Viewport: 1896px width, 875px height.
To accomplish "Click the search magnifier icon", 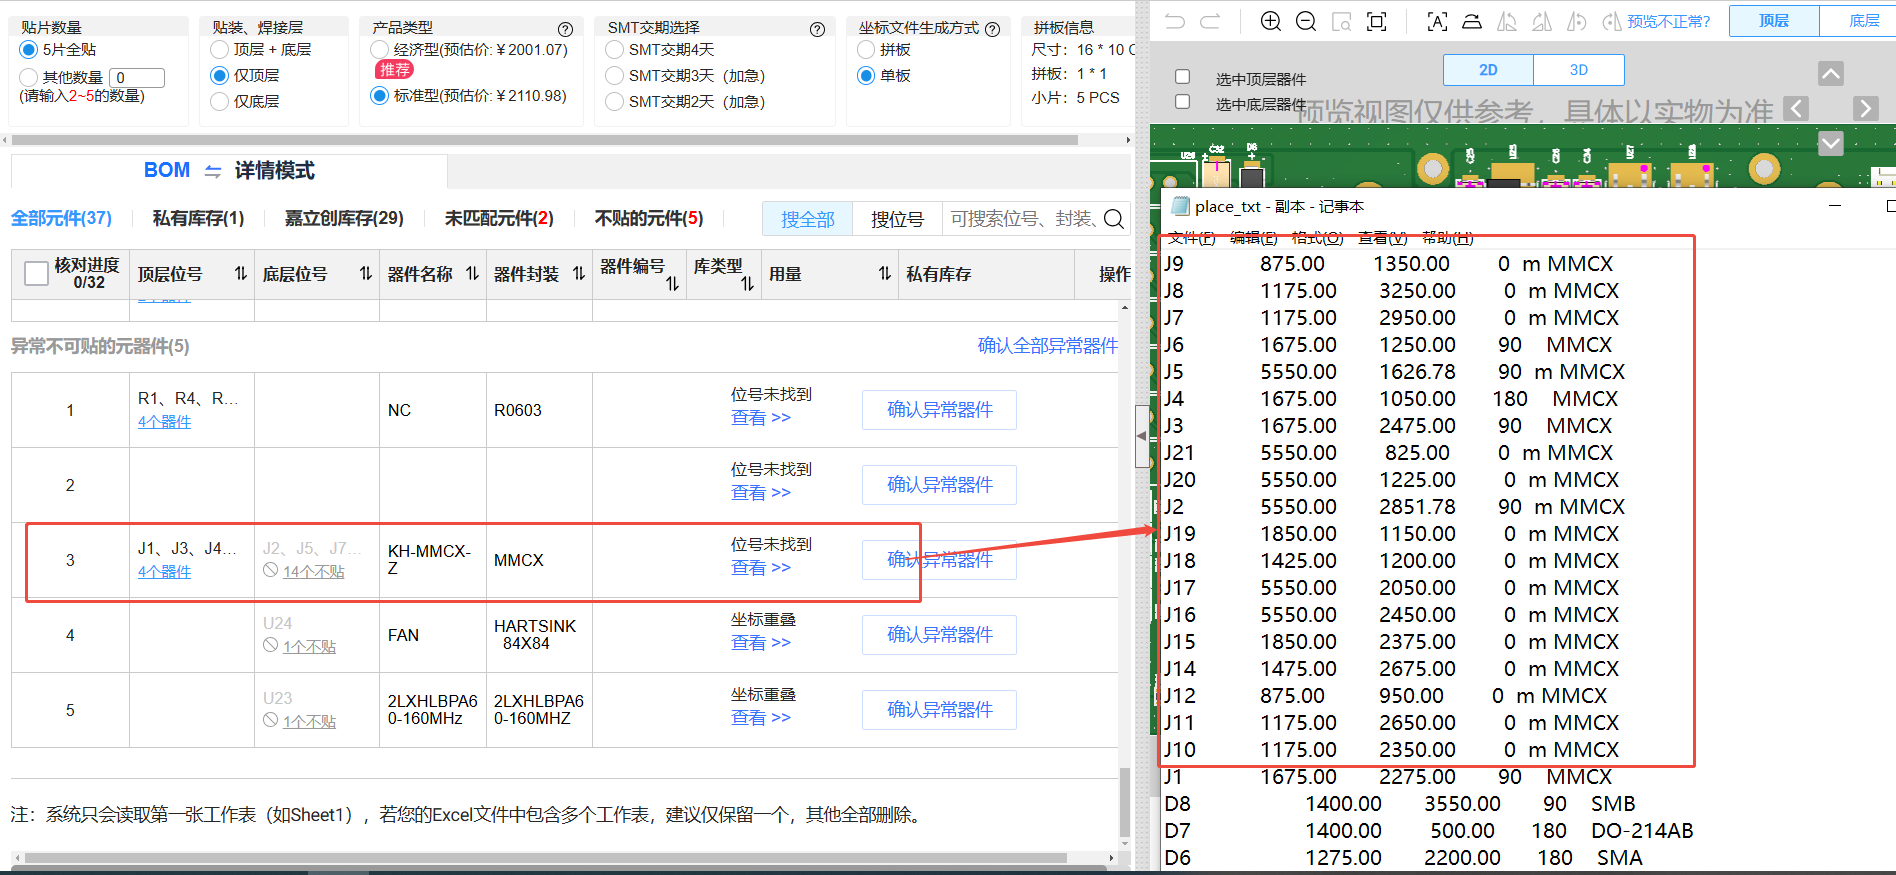I will [1114, 218].
